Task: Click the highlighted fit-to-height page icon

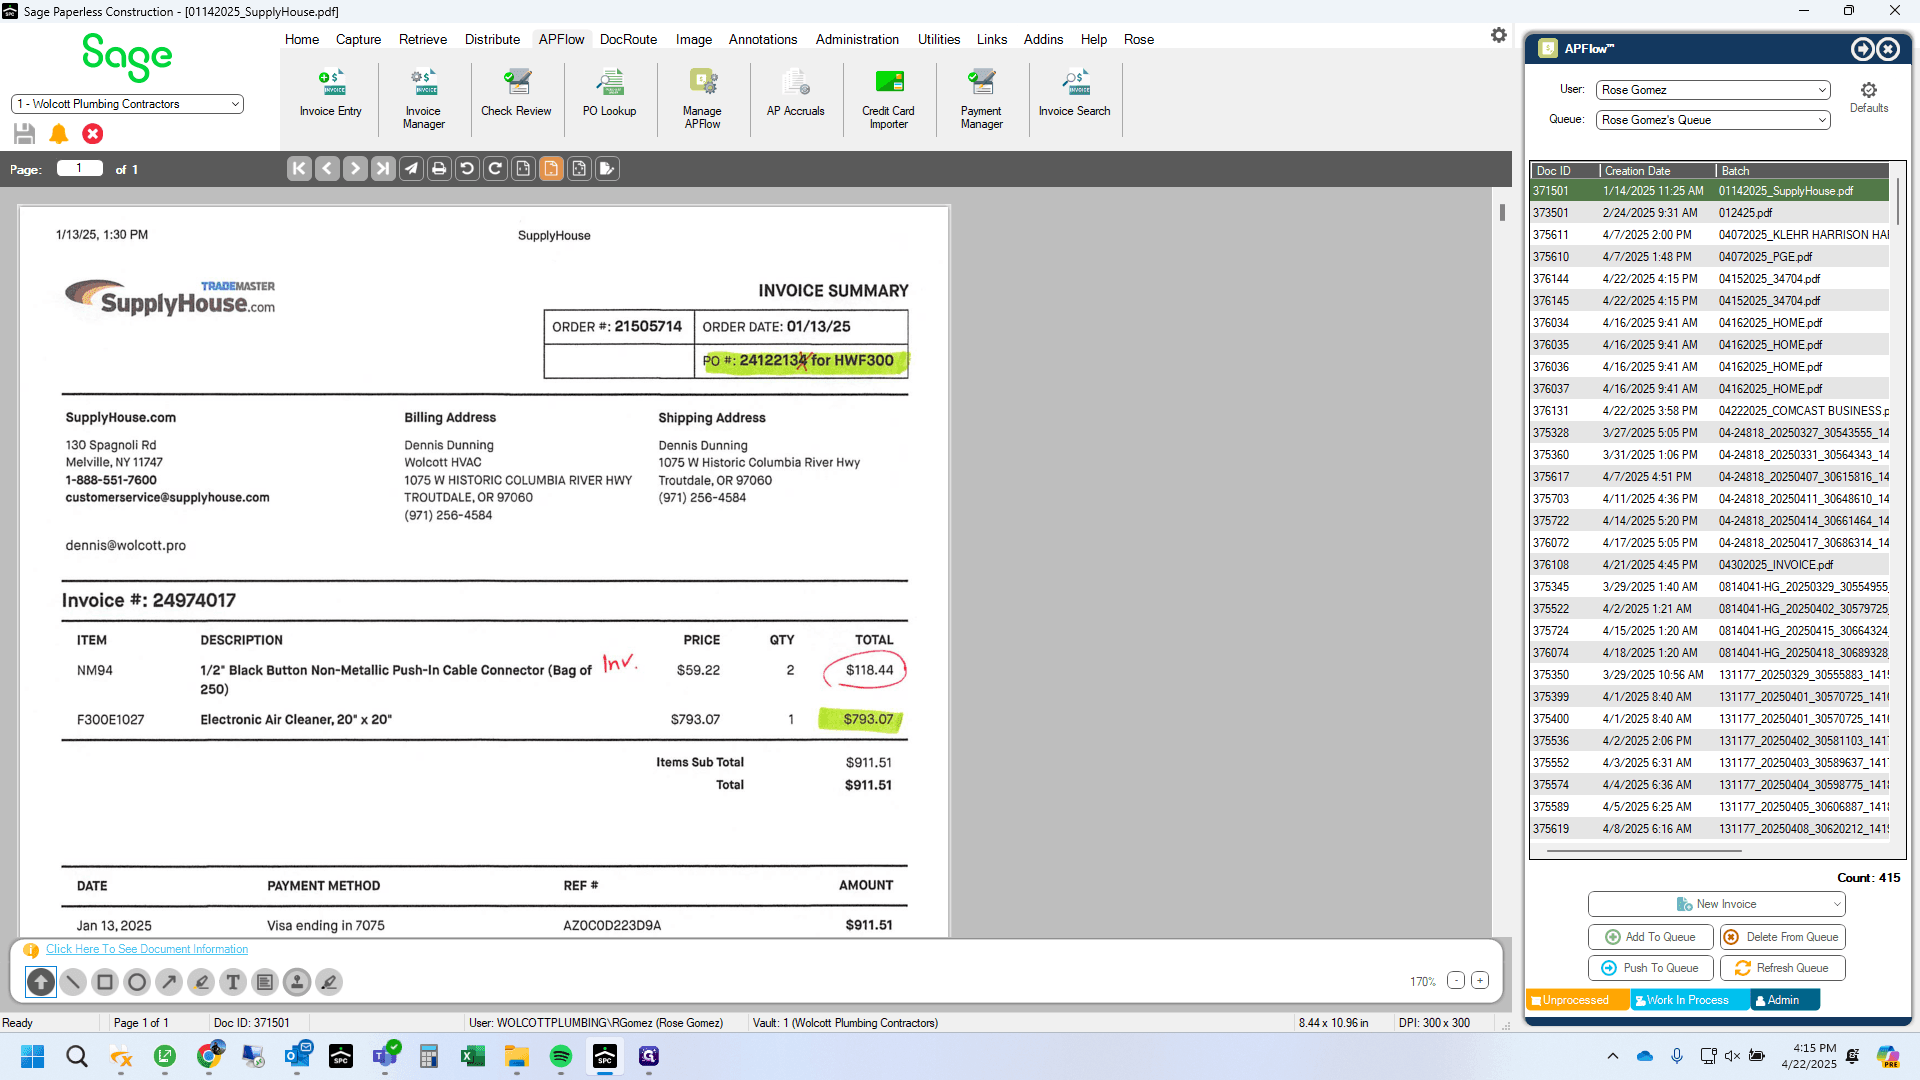Action: pyautogui.click(x=551, y=169)
